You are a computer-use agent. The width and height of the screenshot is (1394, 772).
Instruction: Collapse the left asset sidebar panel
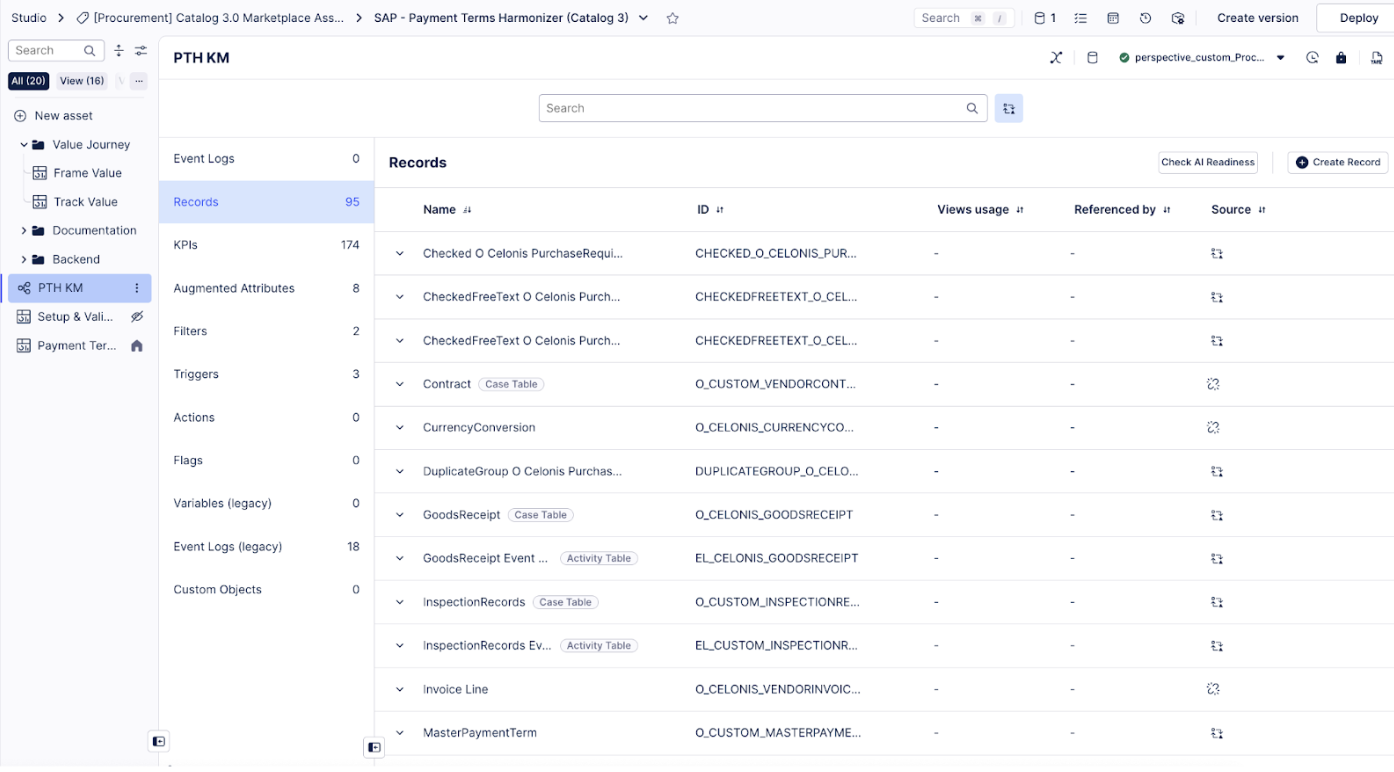pyautogui.click(x=158, y=741)
